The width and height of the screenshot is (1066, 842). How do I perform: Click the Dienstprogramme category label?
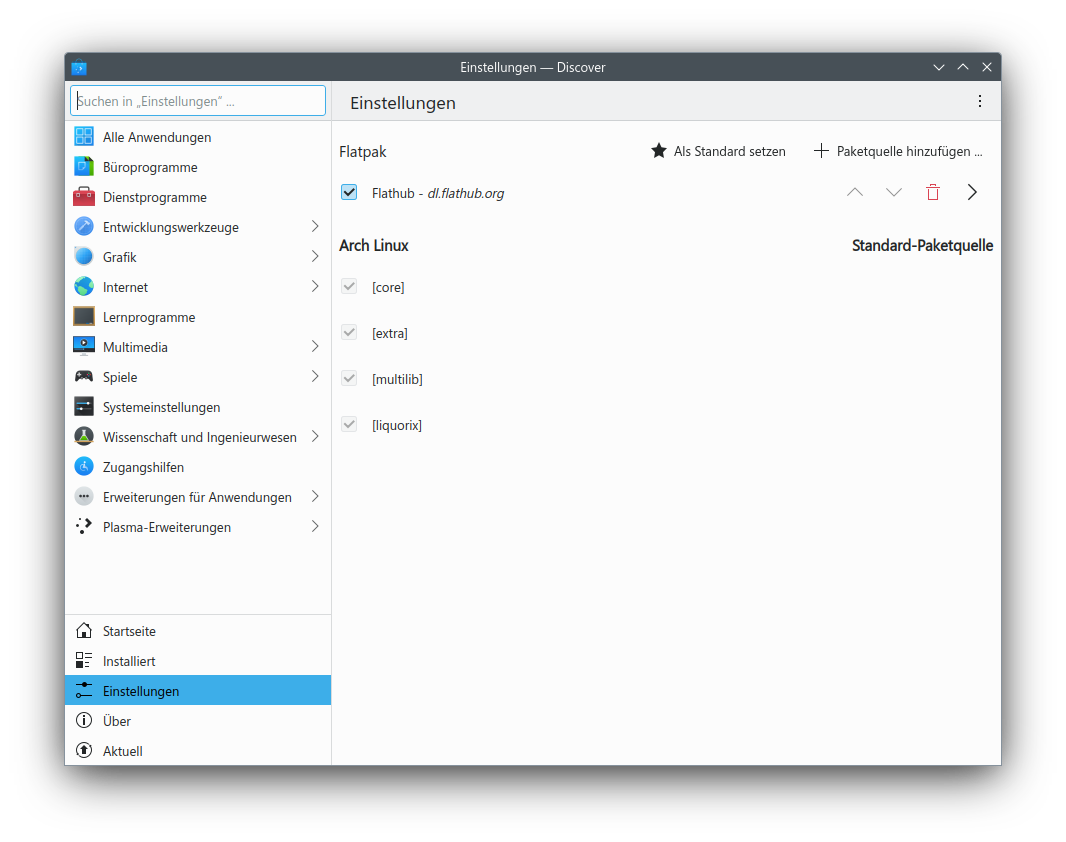click(155, 197)
